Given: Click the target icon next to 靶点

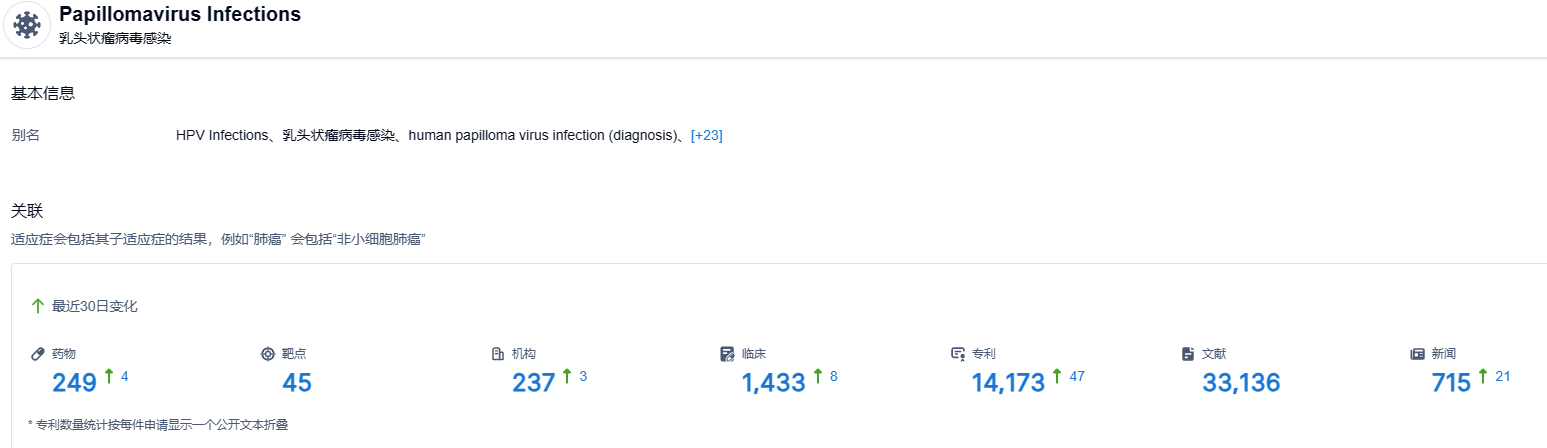Looking at the screenshot, I should (x=267, y=354).
